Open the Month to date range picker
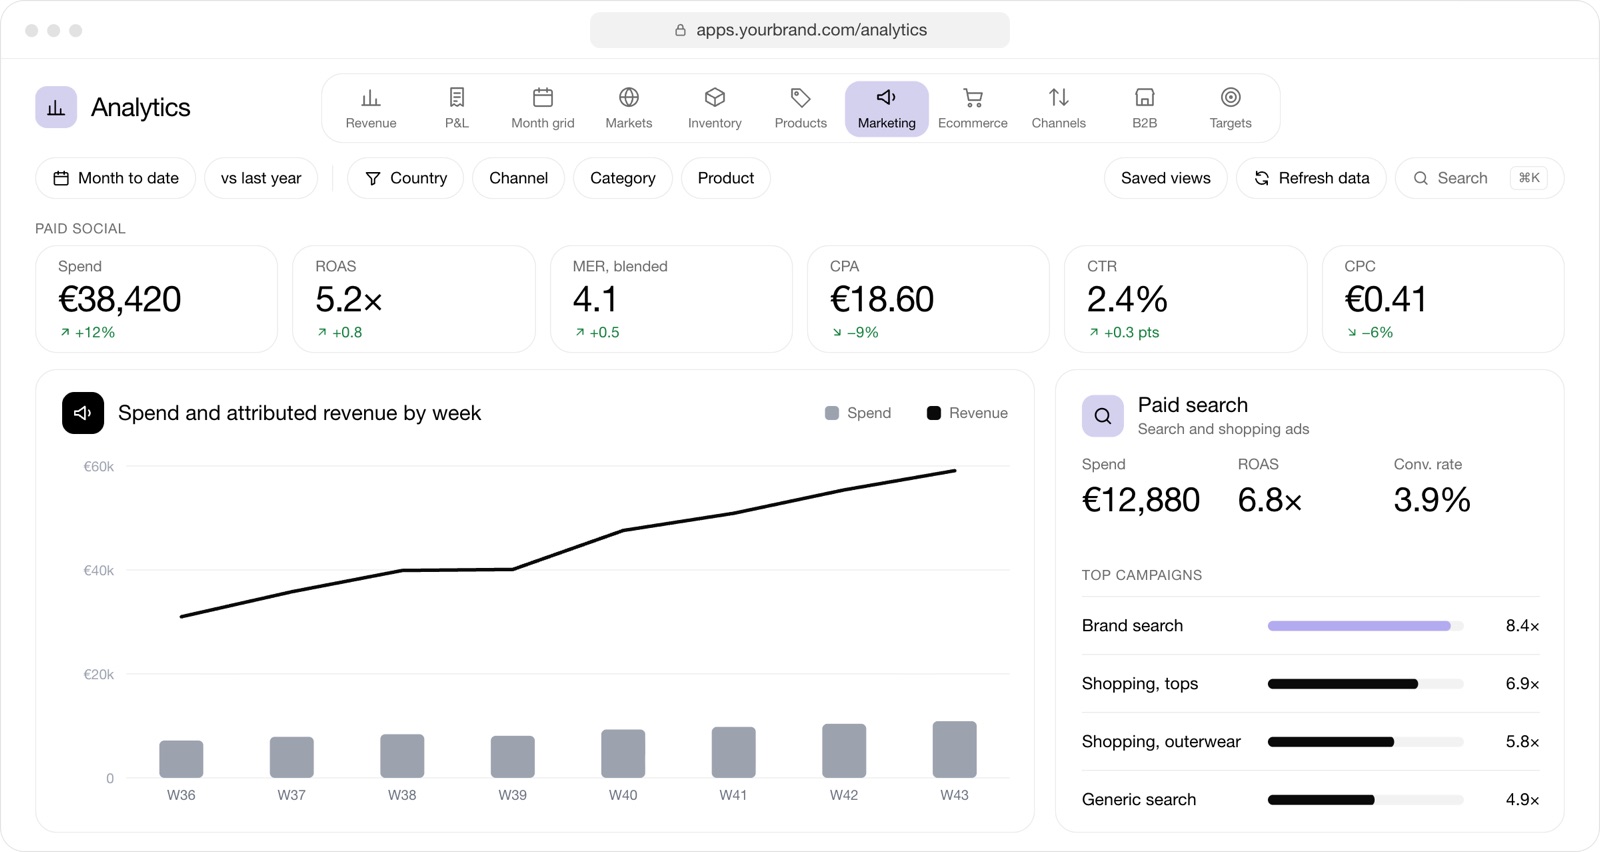The height and width of the screenshot is (852, 1600). [116, 178]
